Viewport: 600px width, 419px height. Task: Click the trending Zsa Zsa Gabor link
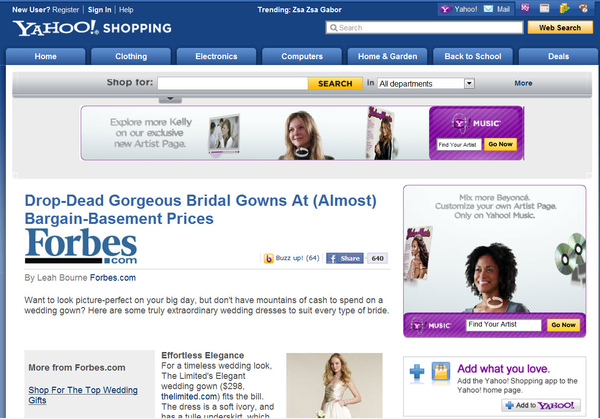[x=317, y=10]
